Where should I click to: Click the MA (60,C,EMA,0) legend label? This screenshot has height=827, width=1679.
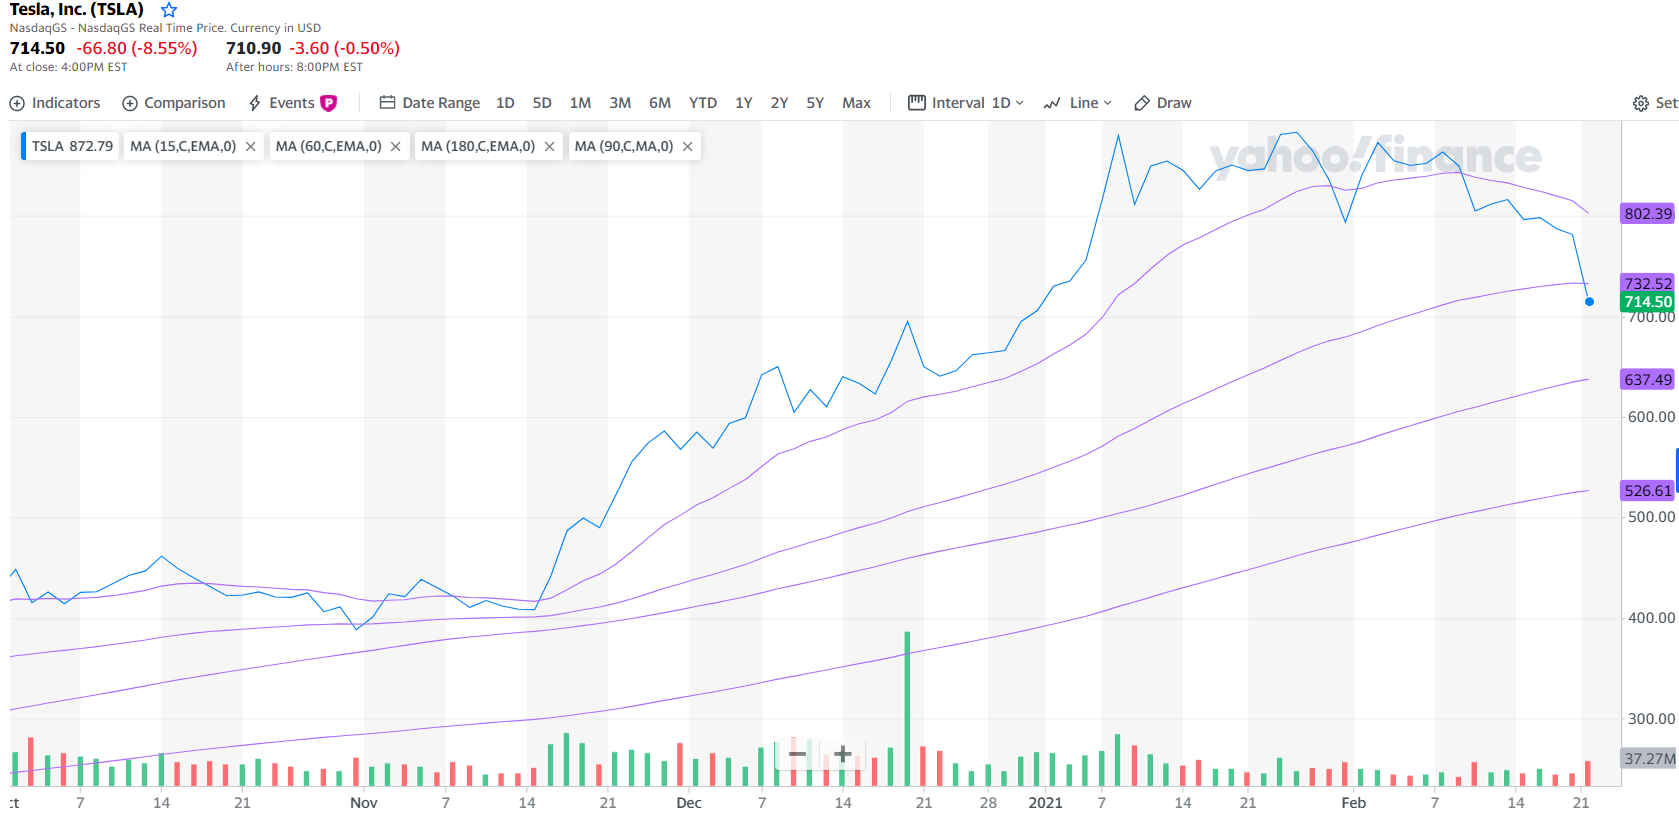coord(329,146)
